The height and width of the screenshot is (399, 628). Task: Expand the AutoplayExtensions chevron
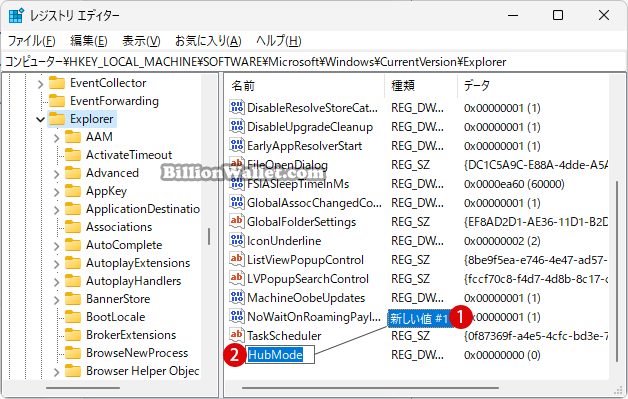(x=56, y=264)
